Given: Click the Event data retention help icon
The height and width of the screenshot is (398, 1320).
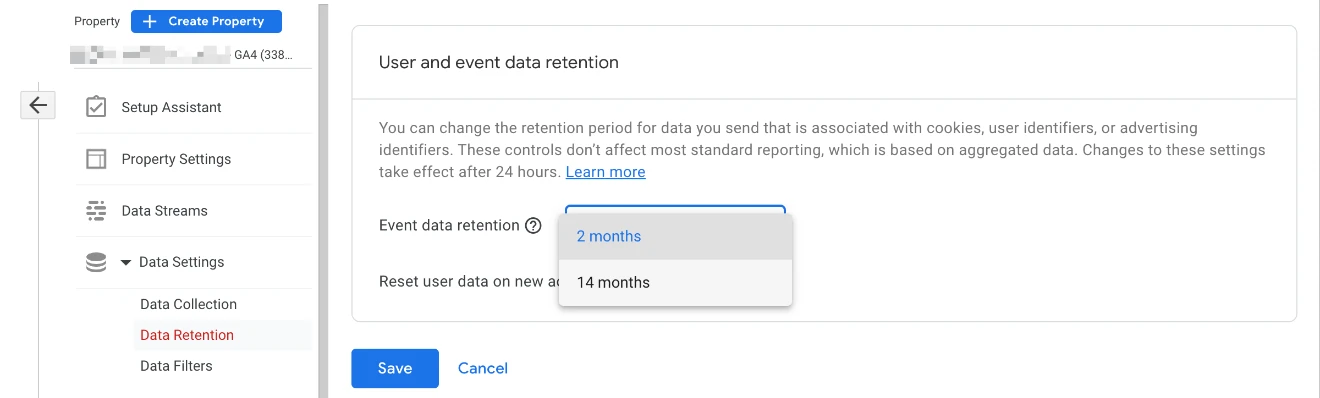Looking at the screenshot, I should coord(533,226).
